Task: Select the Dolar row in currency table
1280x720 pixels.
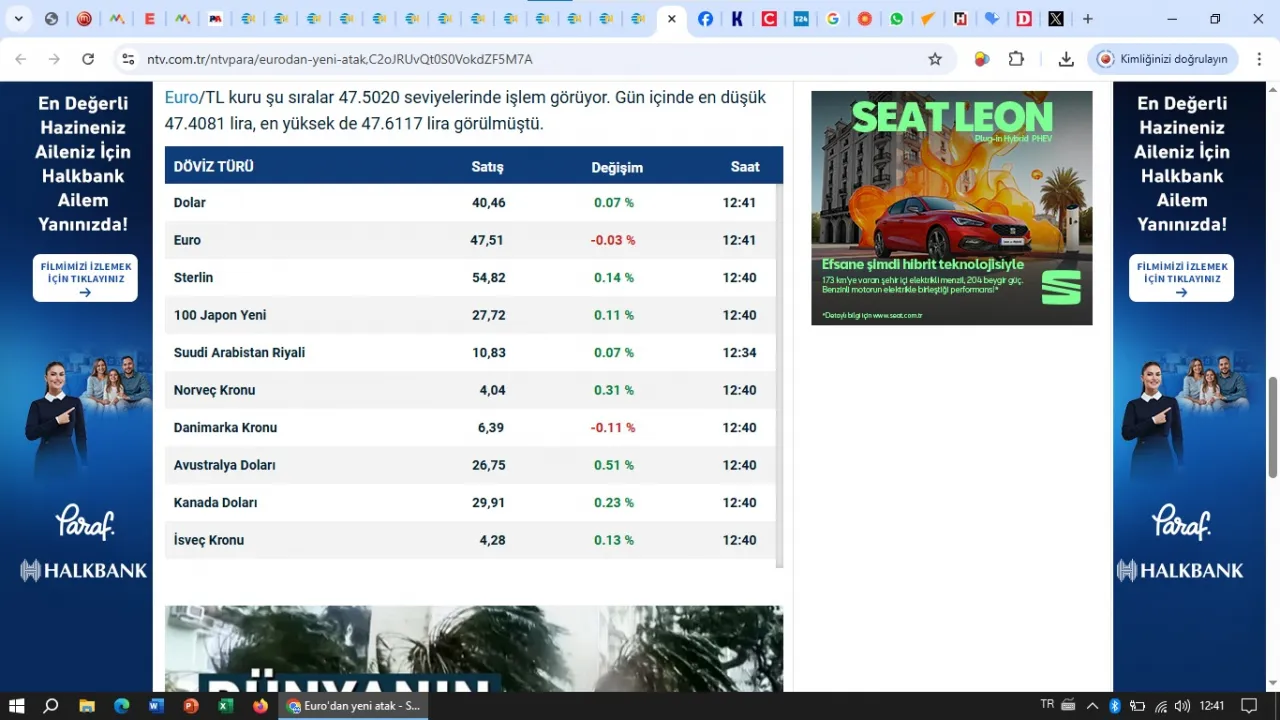Action: click(469, 202)
